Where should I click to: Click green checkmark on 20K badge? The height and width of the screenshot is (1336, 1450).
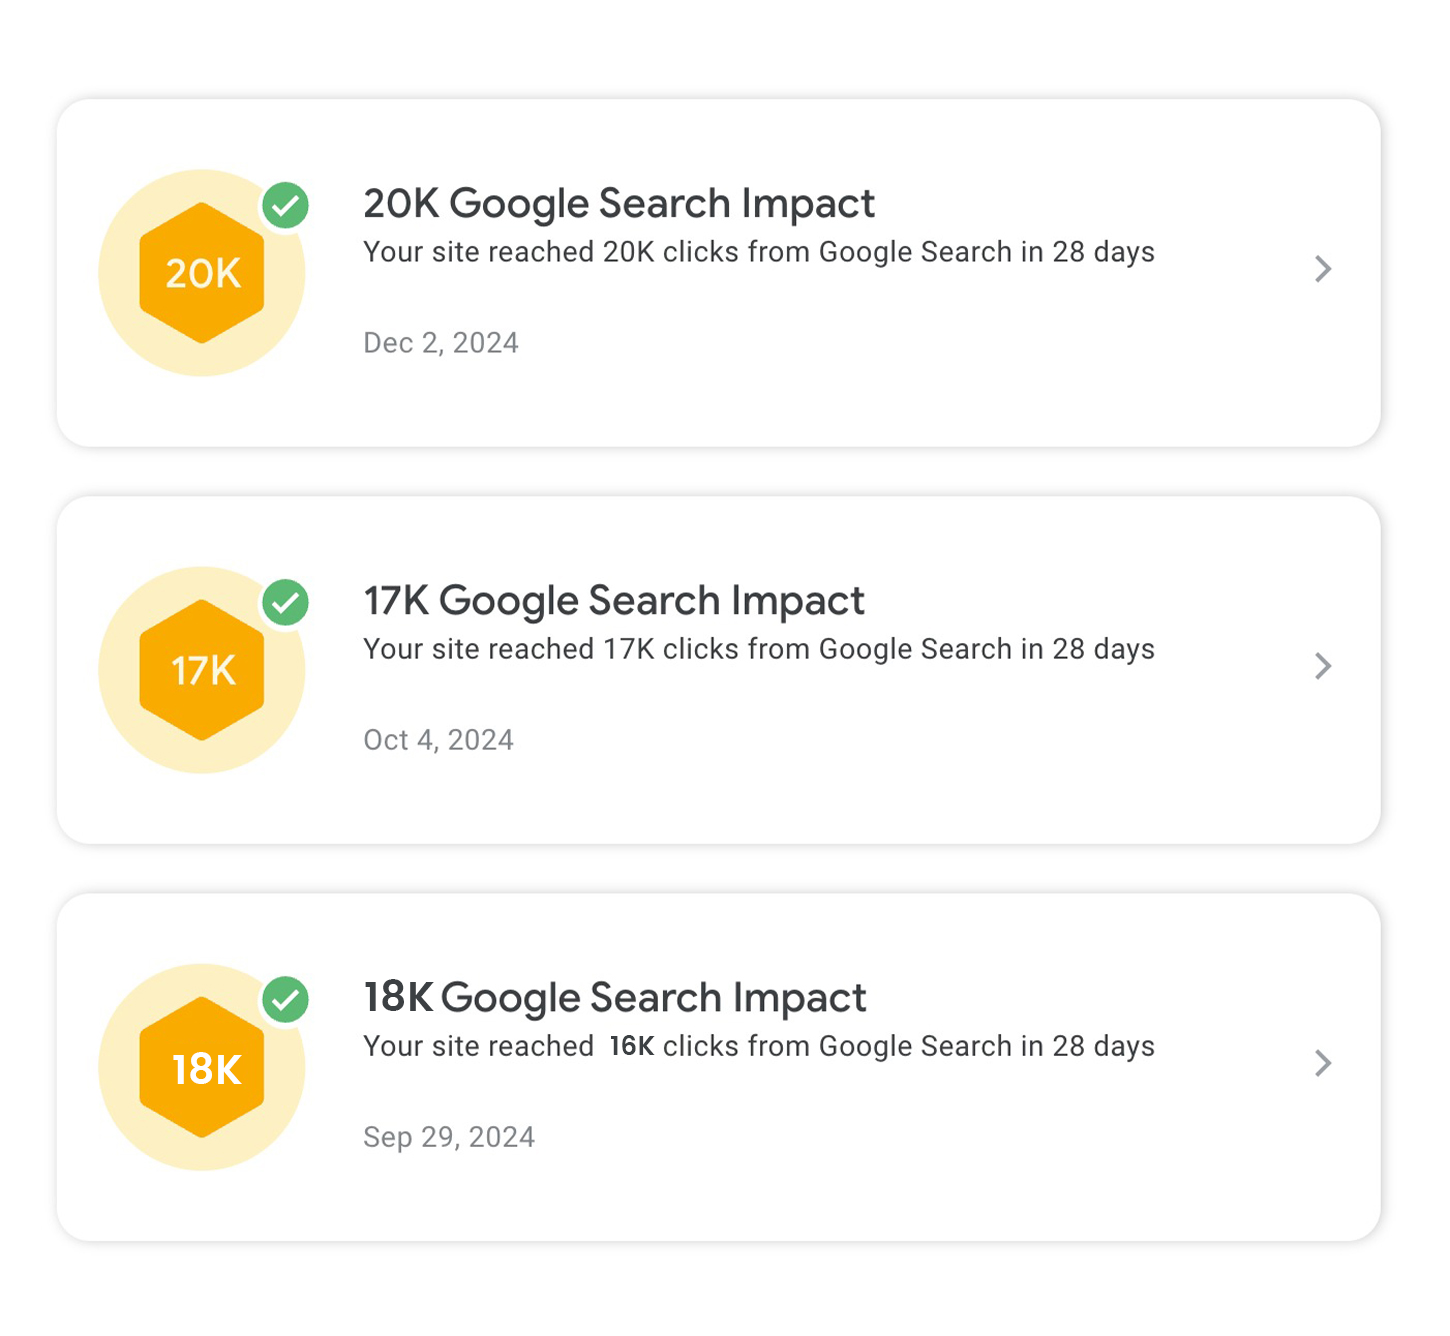(x=286, y=206)
